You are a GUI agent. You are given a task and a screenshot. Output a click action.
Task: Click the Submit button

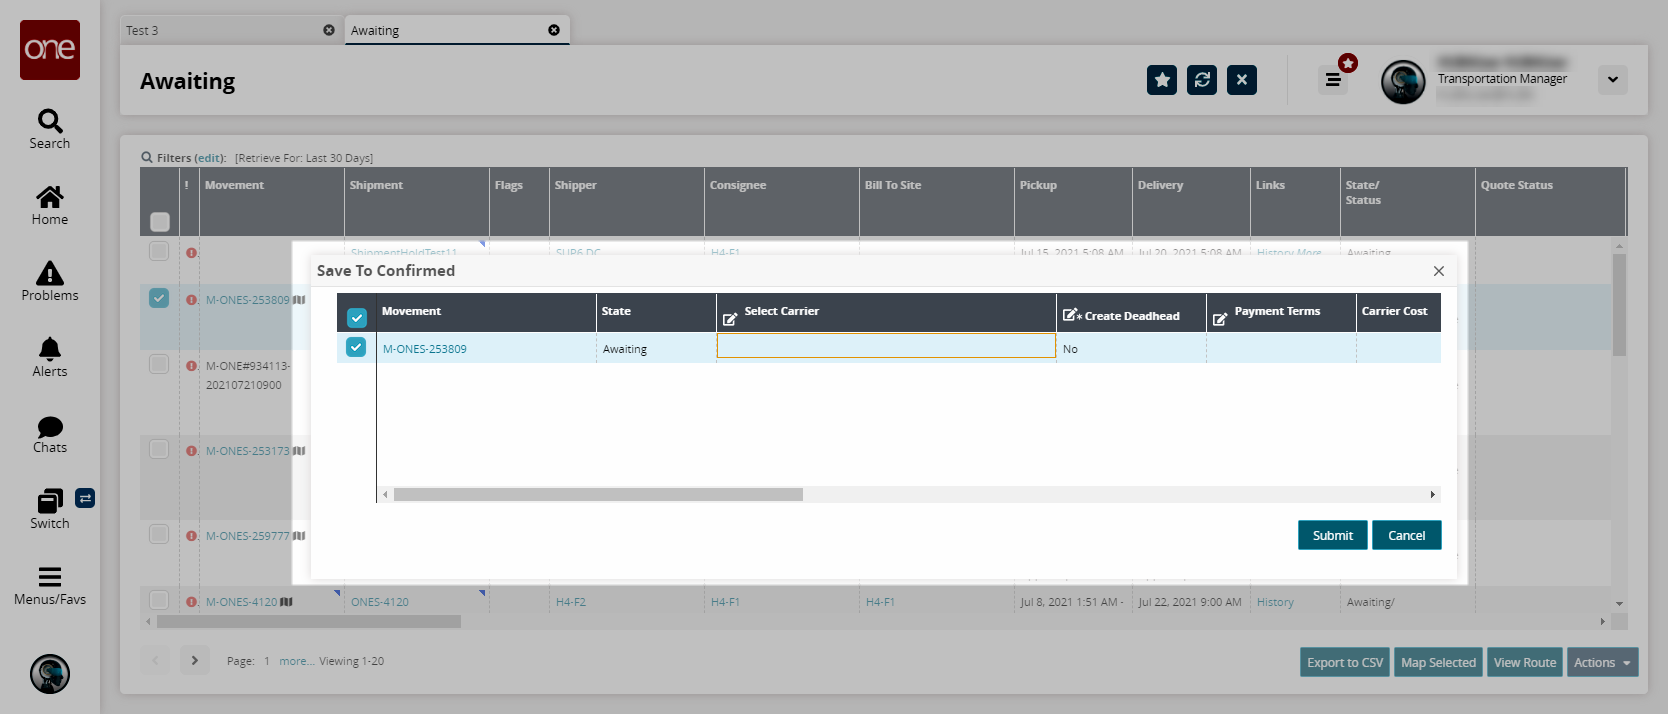pos(1332,535)
